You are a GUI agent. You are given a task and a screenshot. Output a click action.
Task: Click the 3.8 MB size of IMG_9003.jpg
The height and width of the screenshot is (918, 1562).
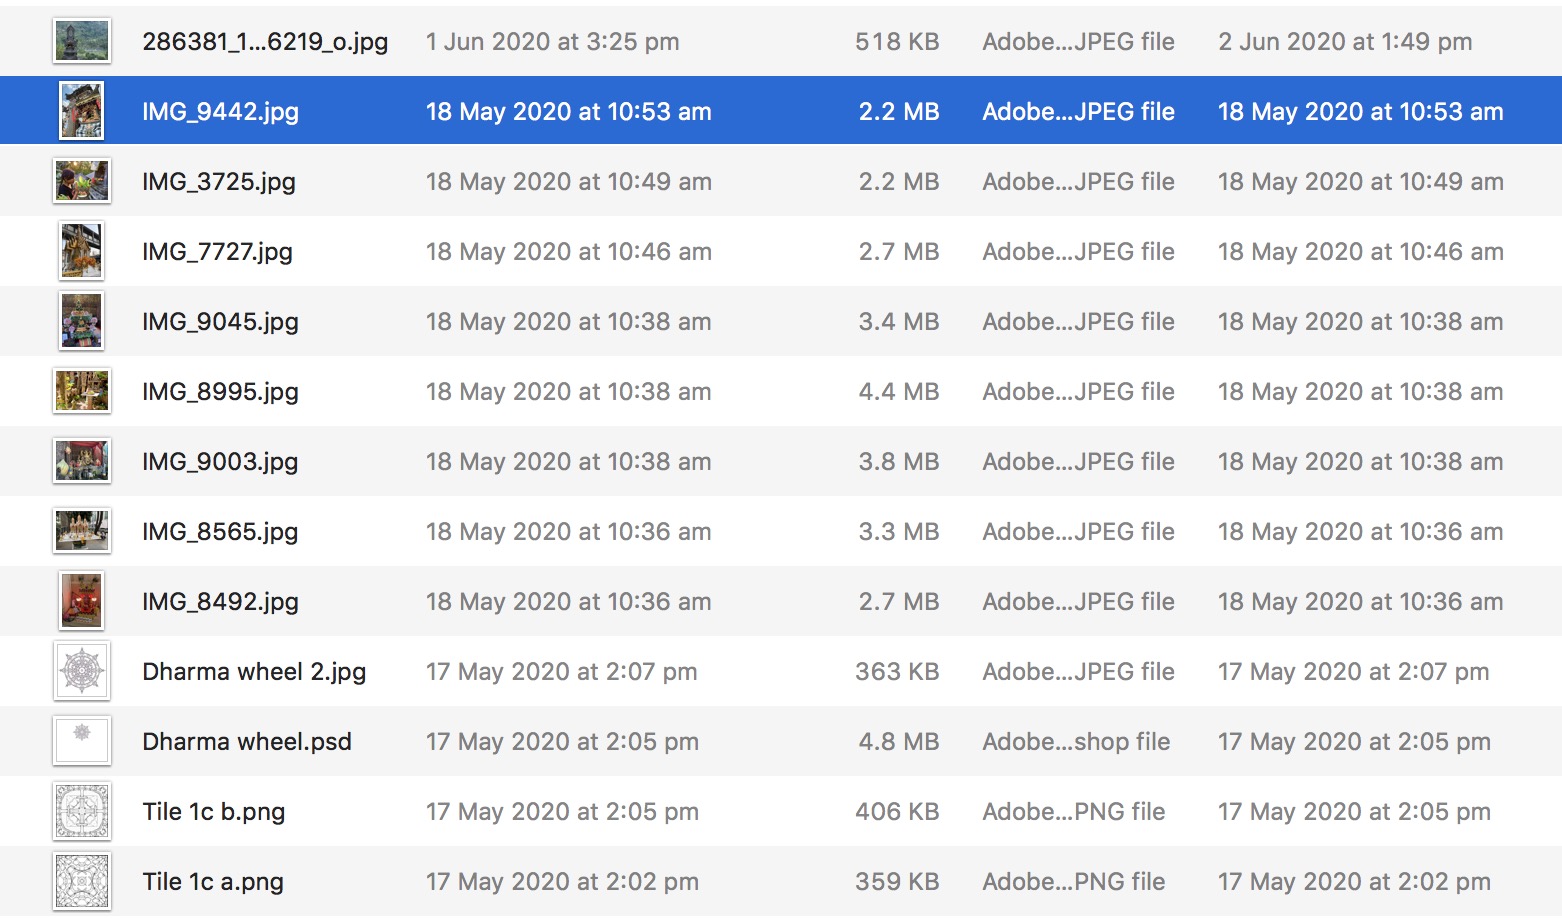(x=899, y=462)
